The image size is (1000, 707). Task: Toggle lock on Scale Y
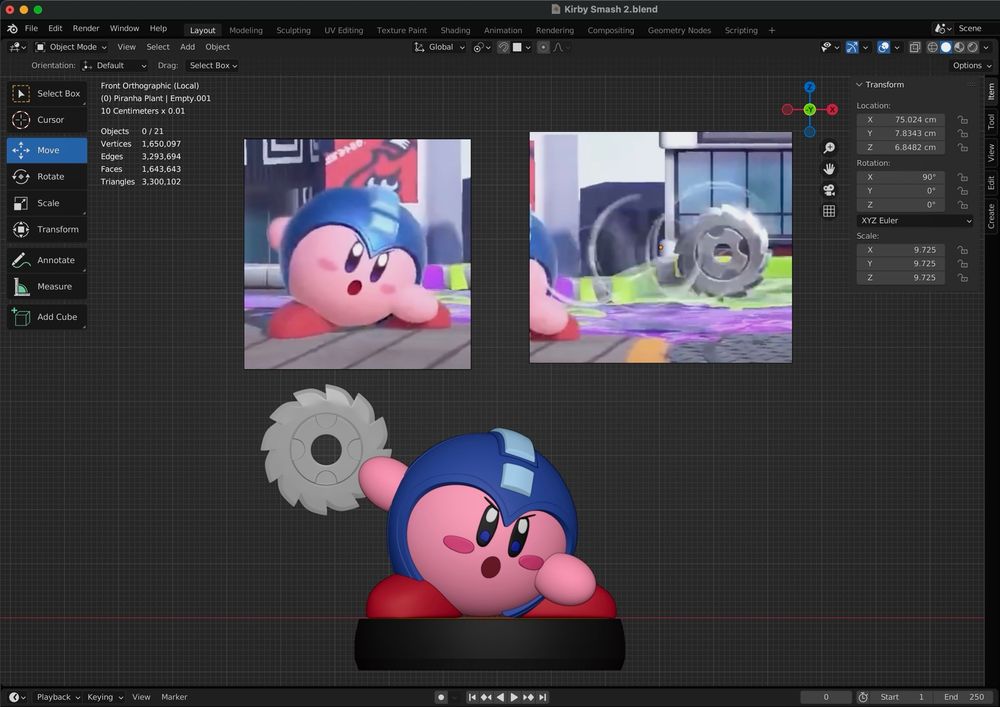tap(962, 264)
